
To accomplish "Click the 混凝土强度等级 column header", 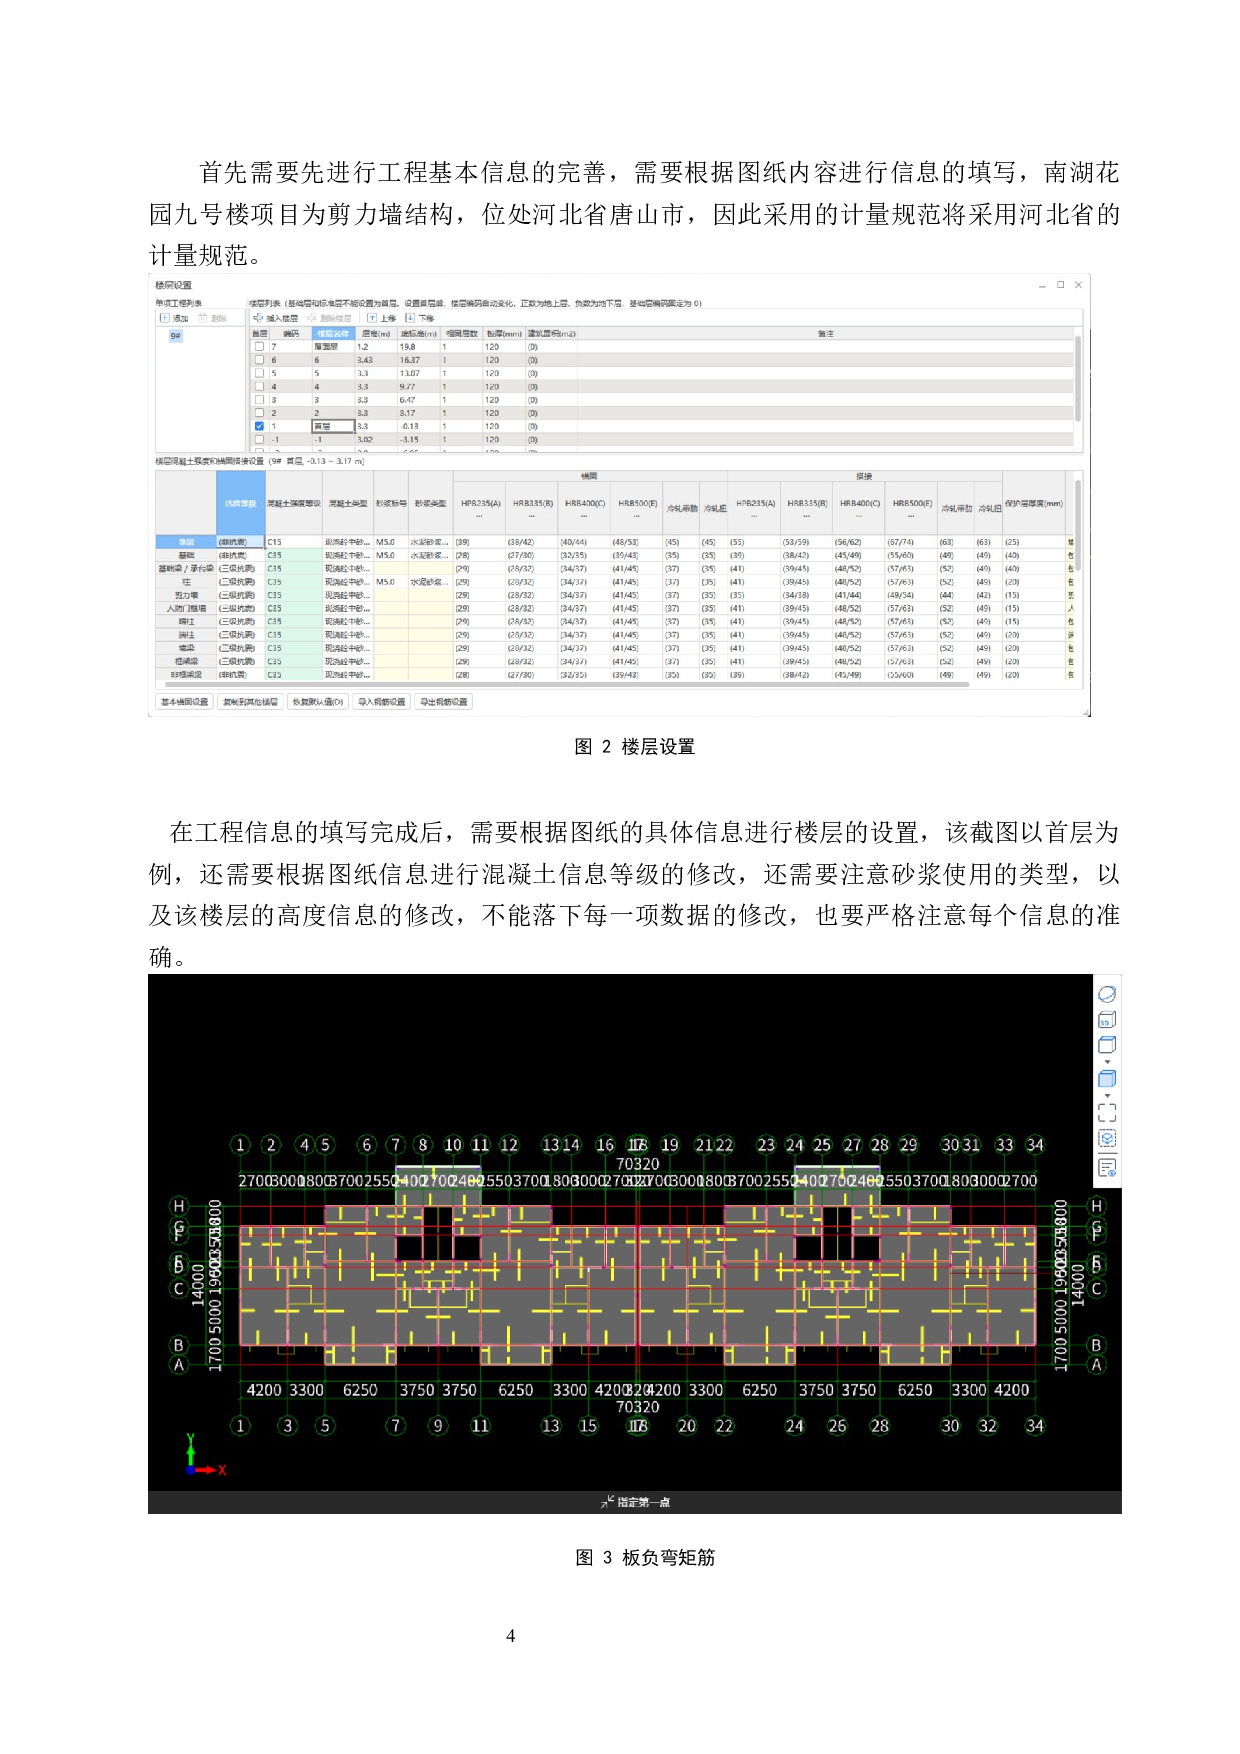I will tap(293, 504).
